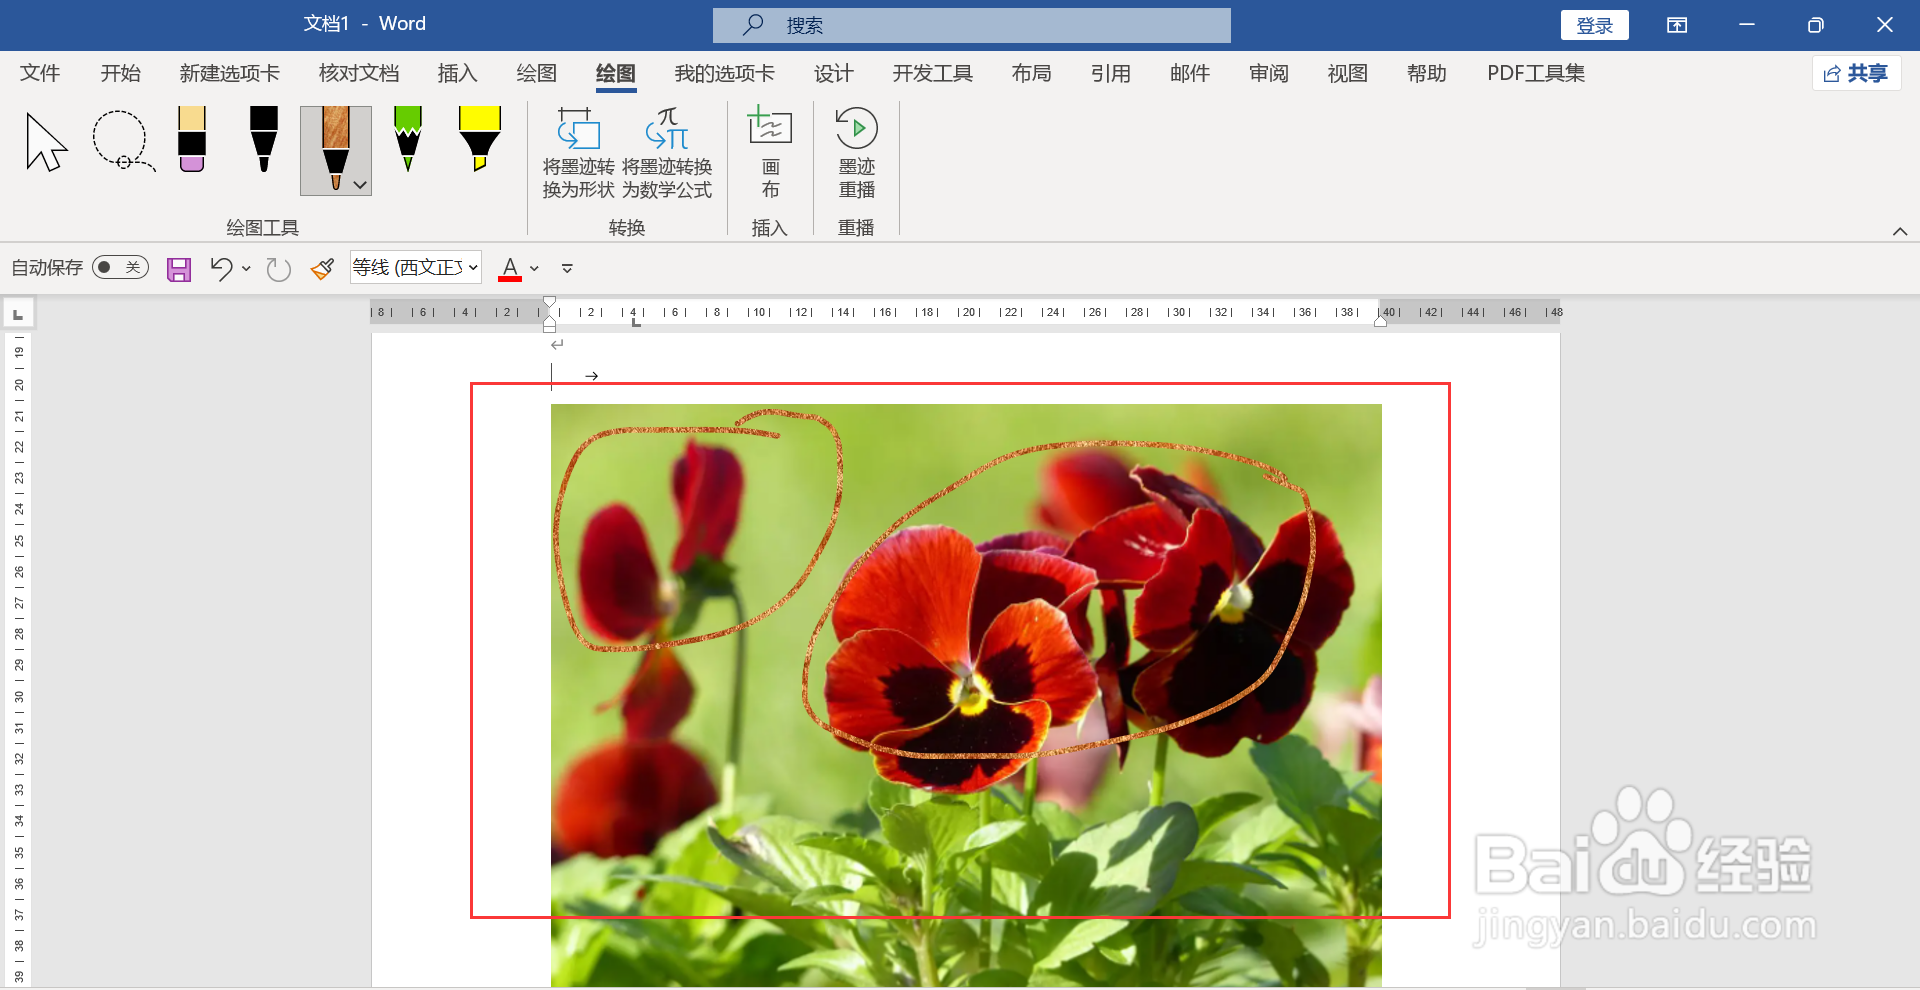Screen dimensions: 1920x990
Task: Open font color dropdown arrow
Action: pyautogui.click(x=534, y=268)
